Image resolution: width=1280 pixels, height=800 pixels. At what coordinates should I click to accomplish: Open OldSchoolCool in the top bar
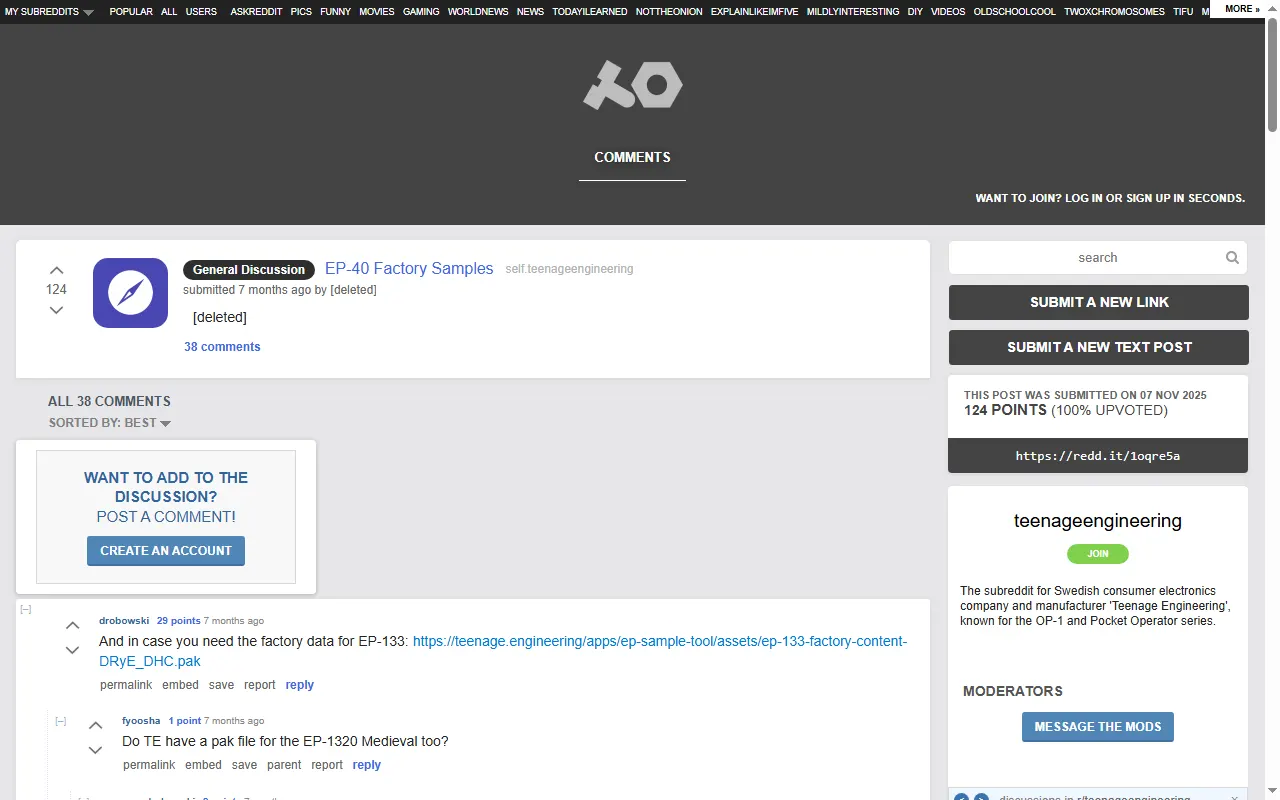coord(1014,12)
